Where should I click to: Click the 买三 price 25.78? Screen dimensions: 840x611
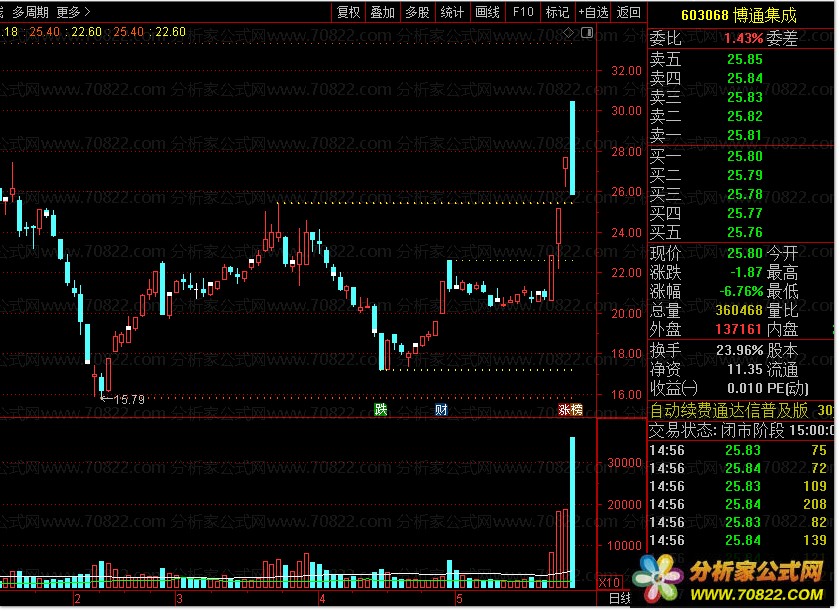pyautogui.click(x=745, y=194)
